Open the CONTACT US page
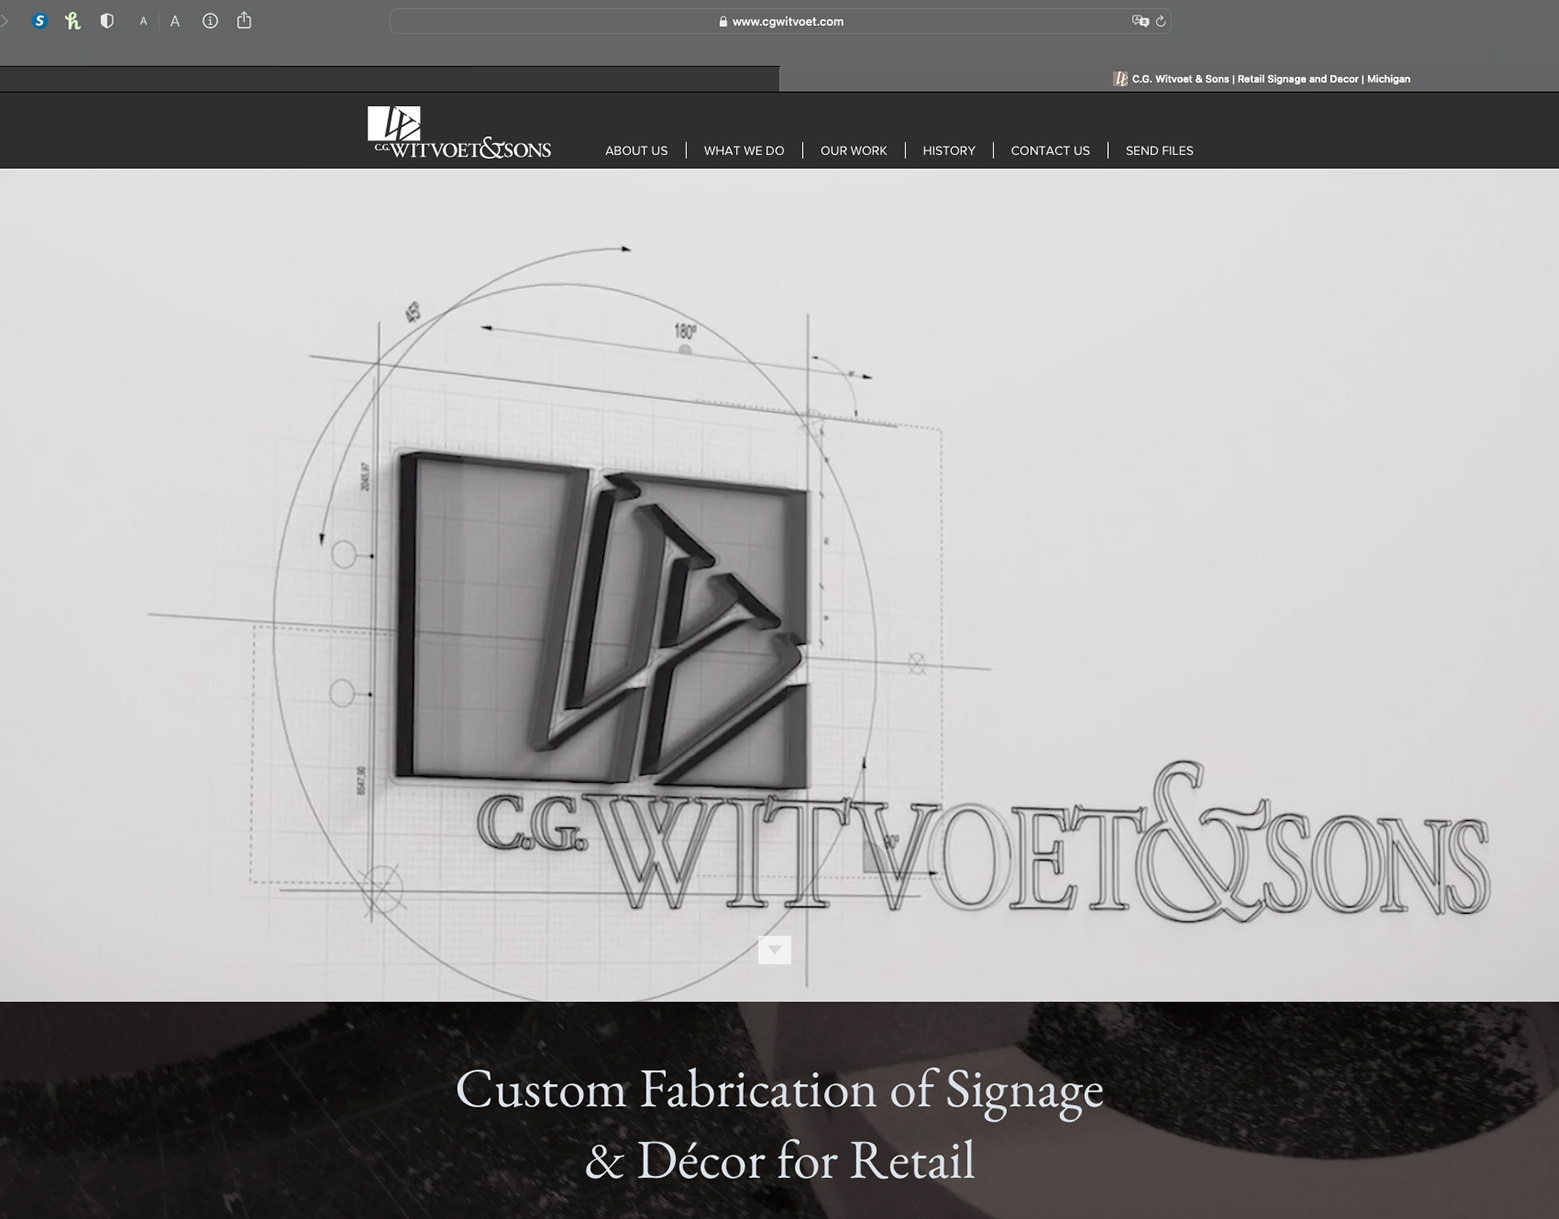The height and width of the screenshot is (1219, 1559). [x=1050, y=151]
